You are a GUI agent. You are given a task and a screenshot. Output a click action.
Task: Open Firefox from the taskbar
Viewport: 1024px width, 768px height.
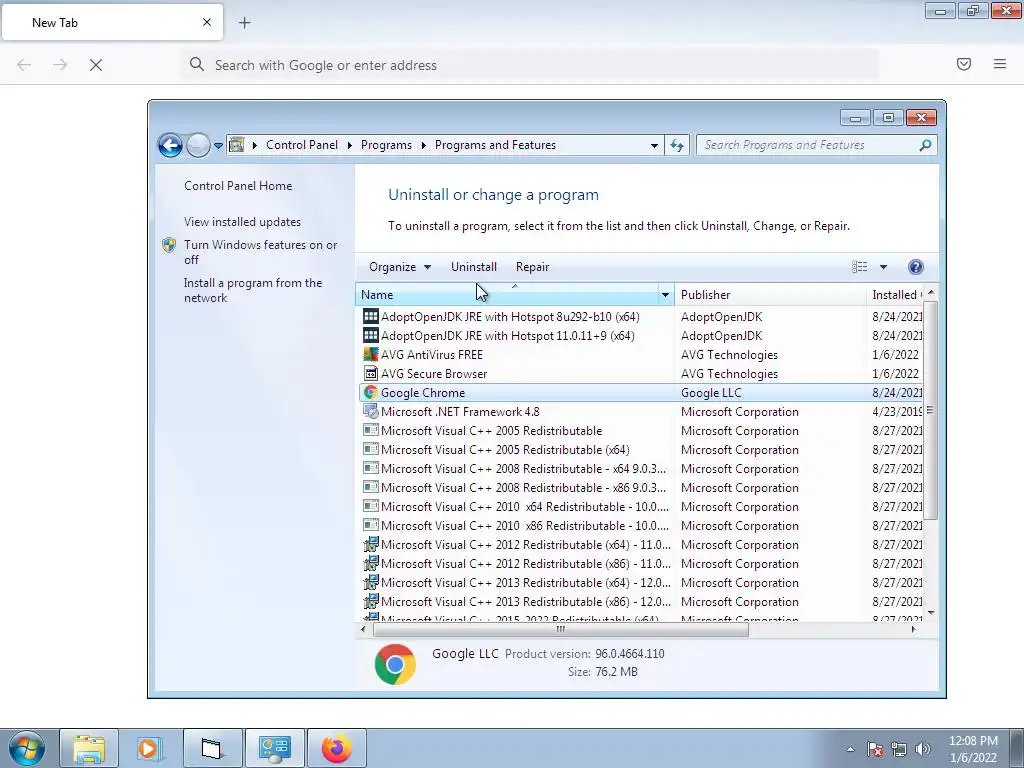337,748
